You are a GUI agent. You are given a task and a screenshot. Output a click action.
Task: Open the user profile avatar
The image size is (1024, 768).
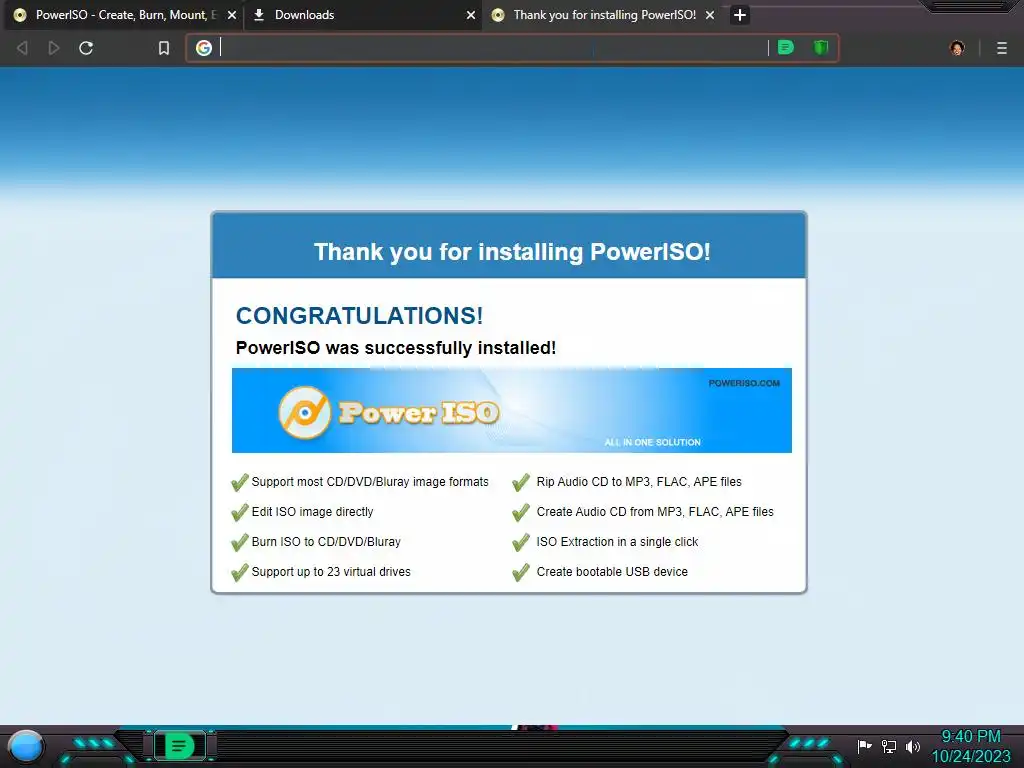click(957, 48)
